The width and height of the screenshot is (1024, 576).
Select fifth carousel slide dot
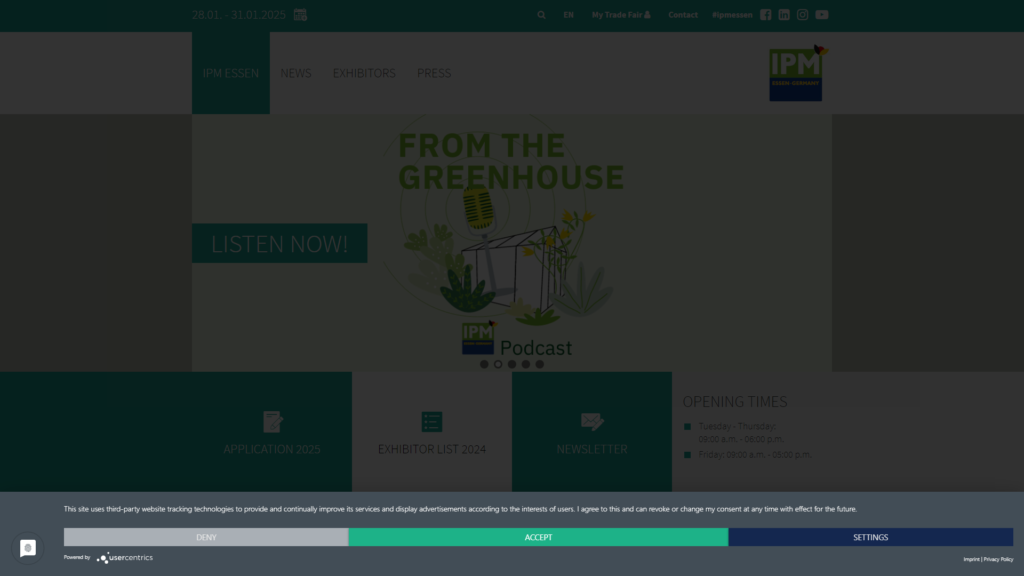[539, 364]
